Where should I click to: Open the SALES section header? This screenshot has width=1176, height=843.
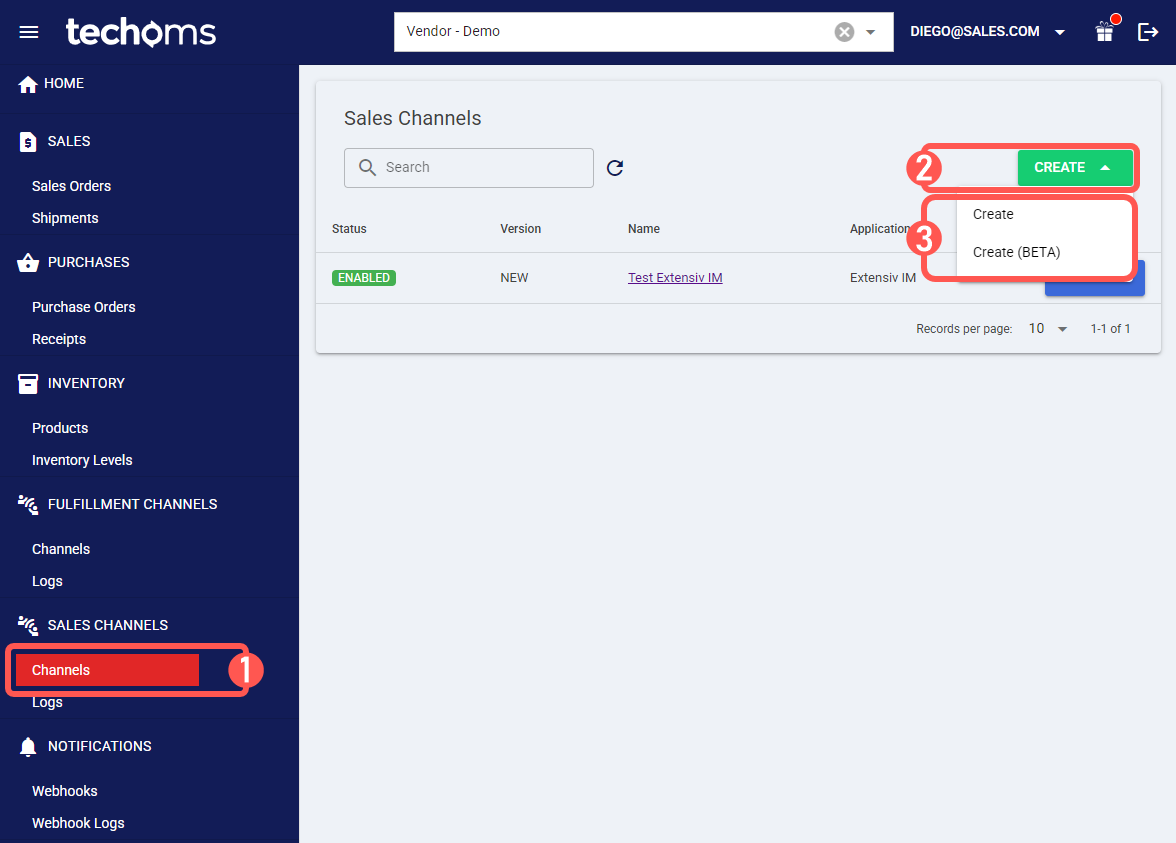click(69, 141)
